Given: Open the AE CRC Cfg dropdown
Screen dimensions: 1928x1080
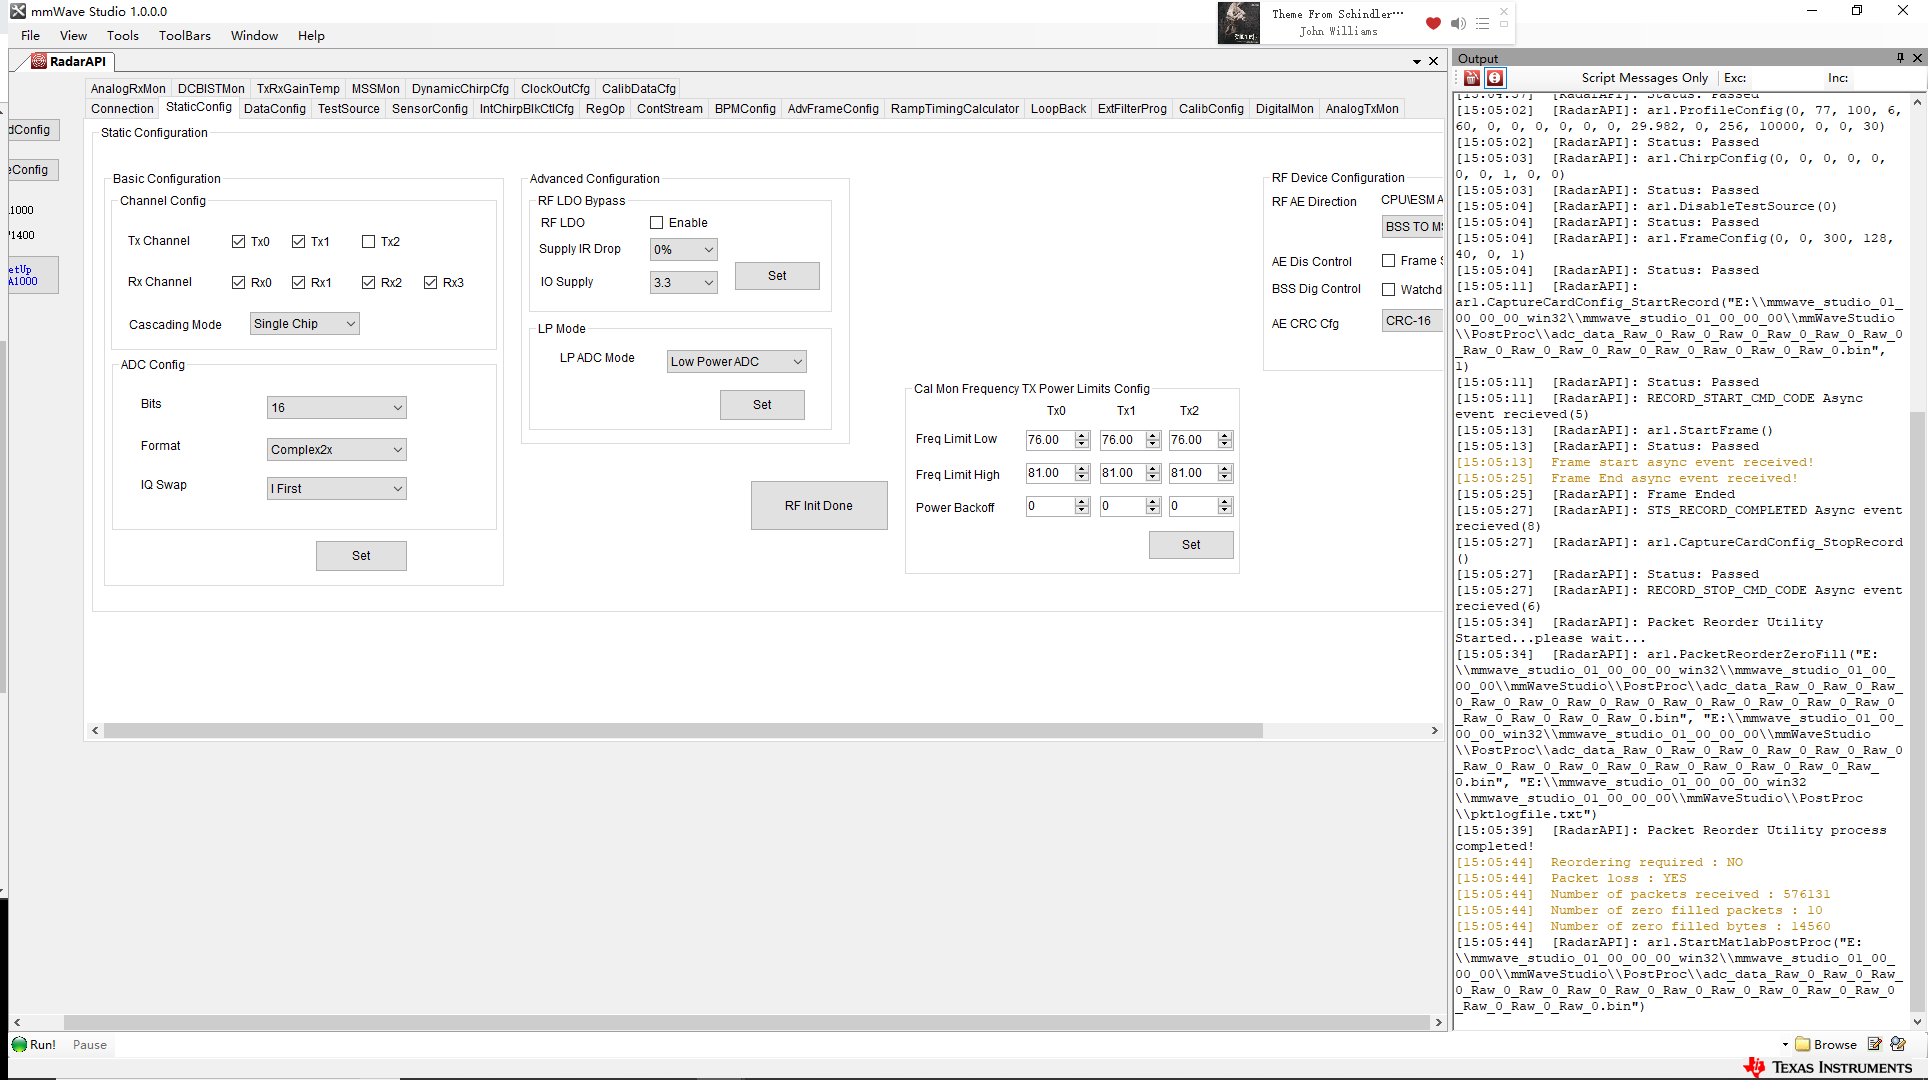Looking at the screenshot, I should point(1412,321).
